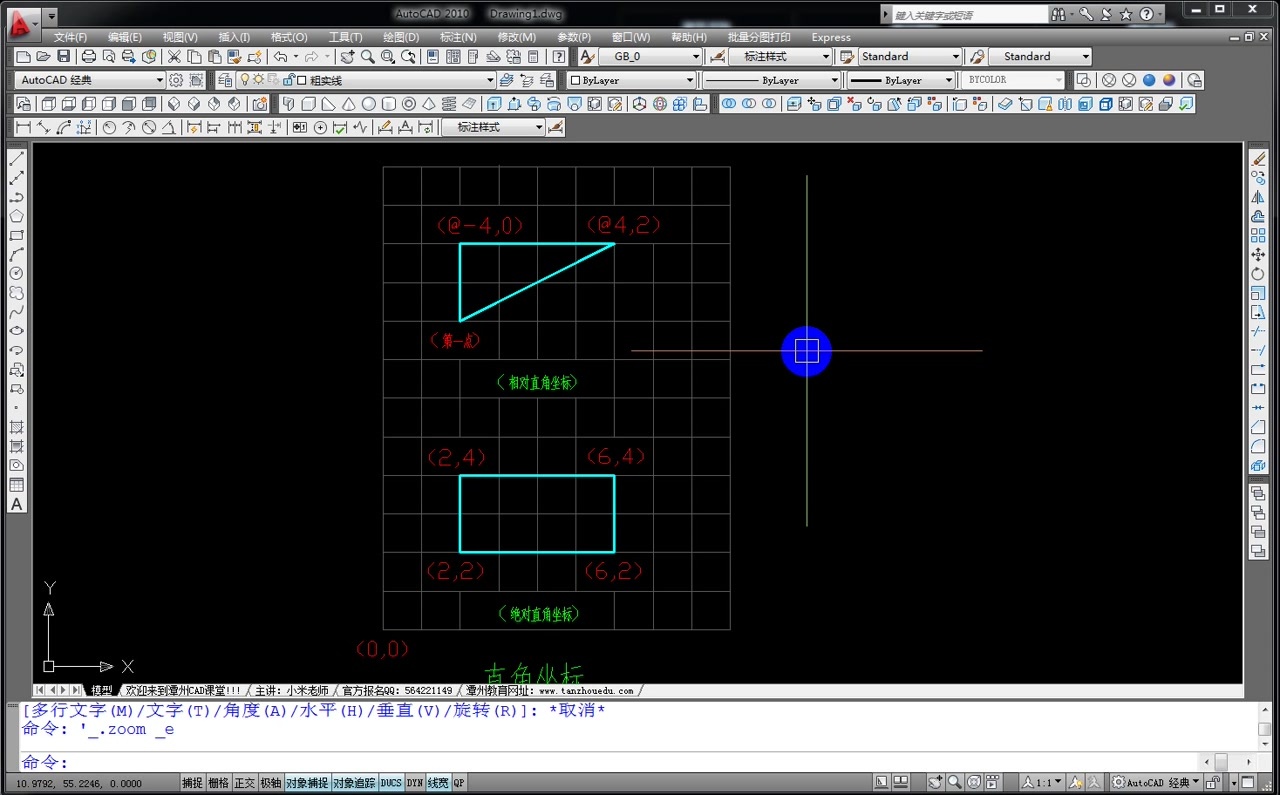
Task: Save the drawing with the floppy disk icon
Action: click(64, 57)
